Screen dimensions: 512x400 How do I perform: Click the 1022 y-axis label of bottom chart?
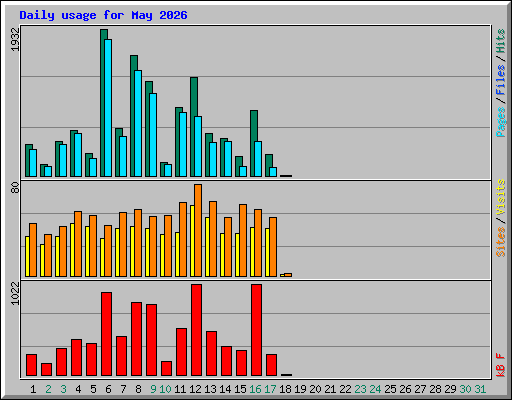tap(15, 293)
